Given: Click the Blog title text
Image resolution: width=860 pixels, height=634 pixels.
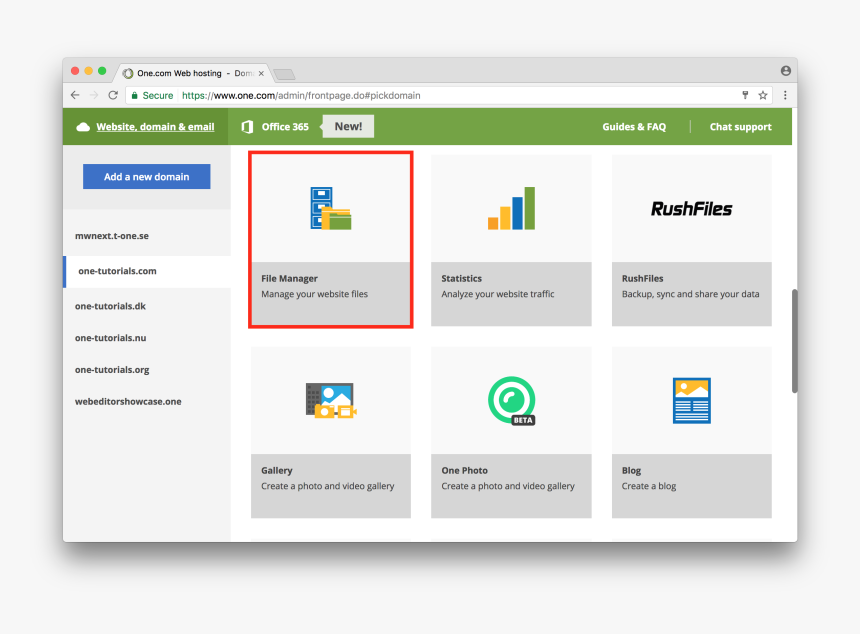Looking at the screenshot, I should point(631,471).
